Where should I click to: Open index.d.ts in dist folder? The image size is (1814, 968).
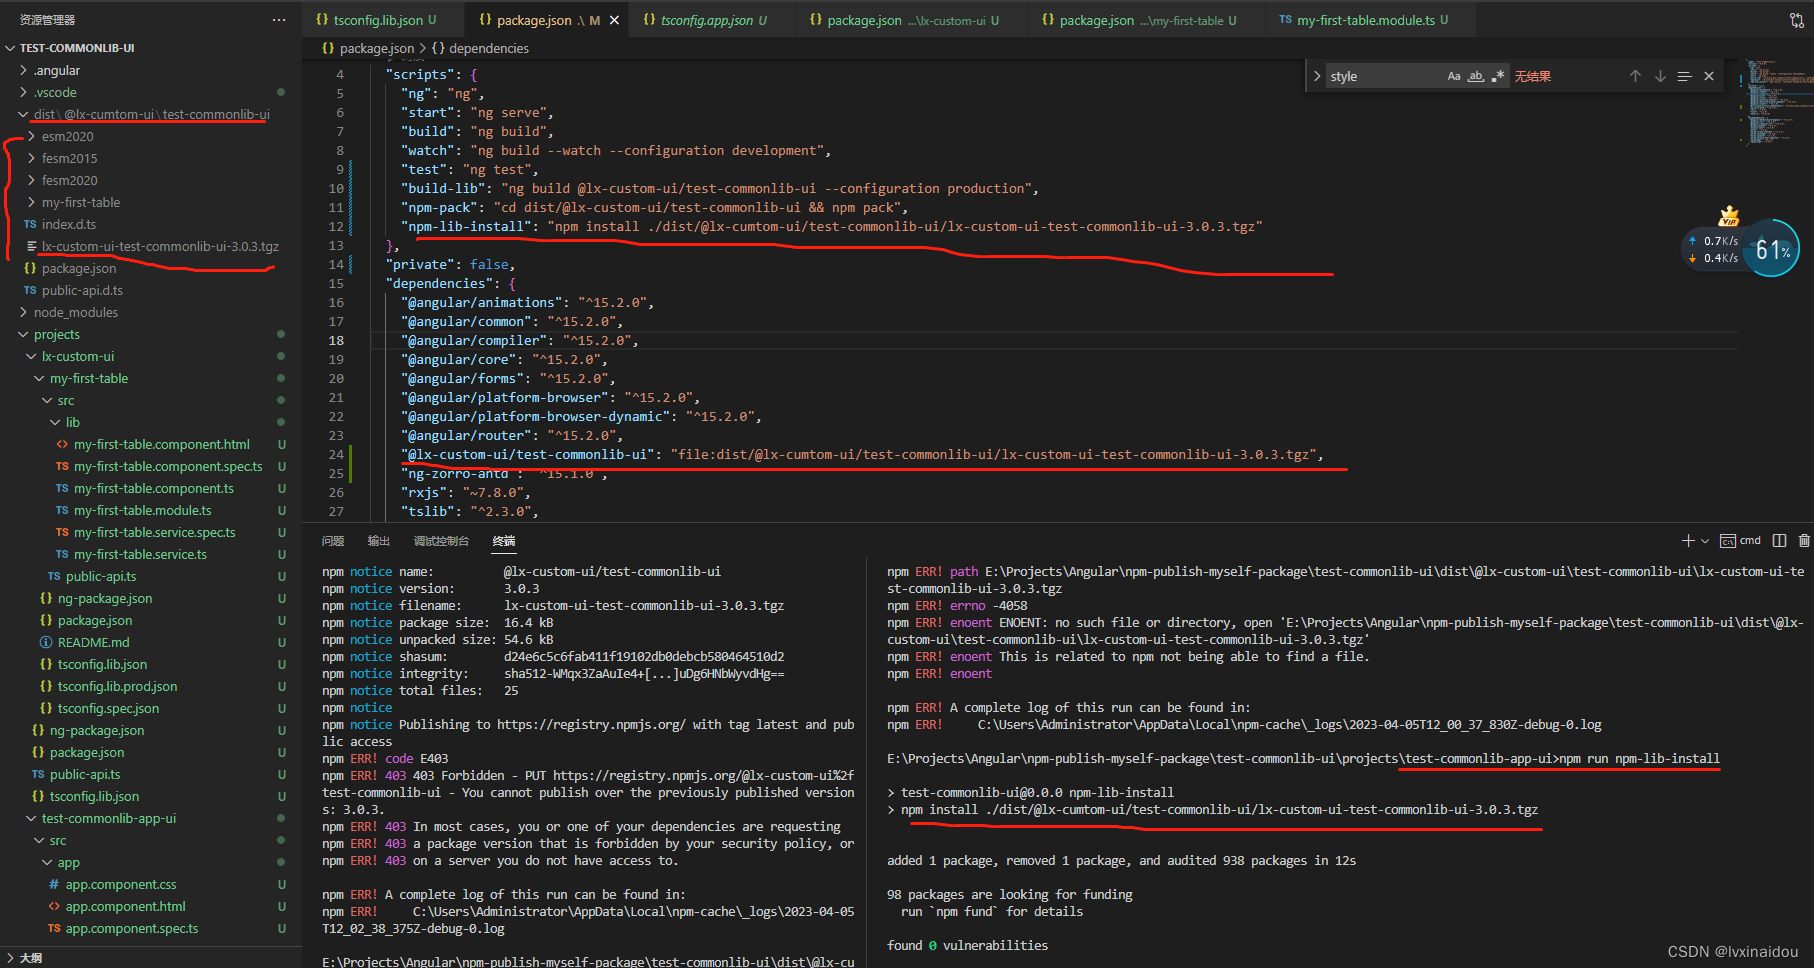tap(69, 224)
